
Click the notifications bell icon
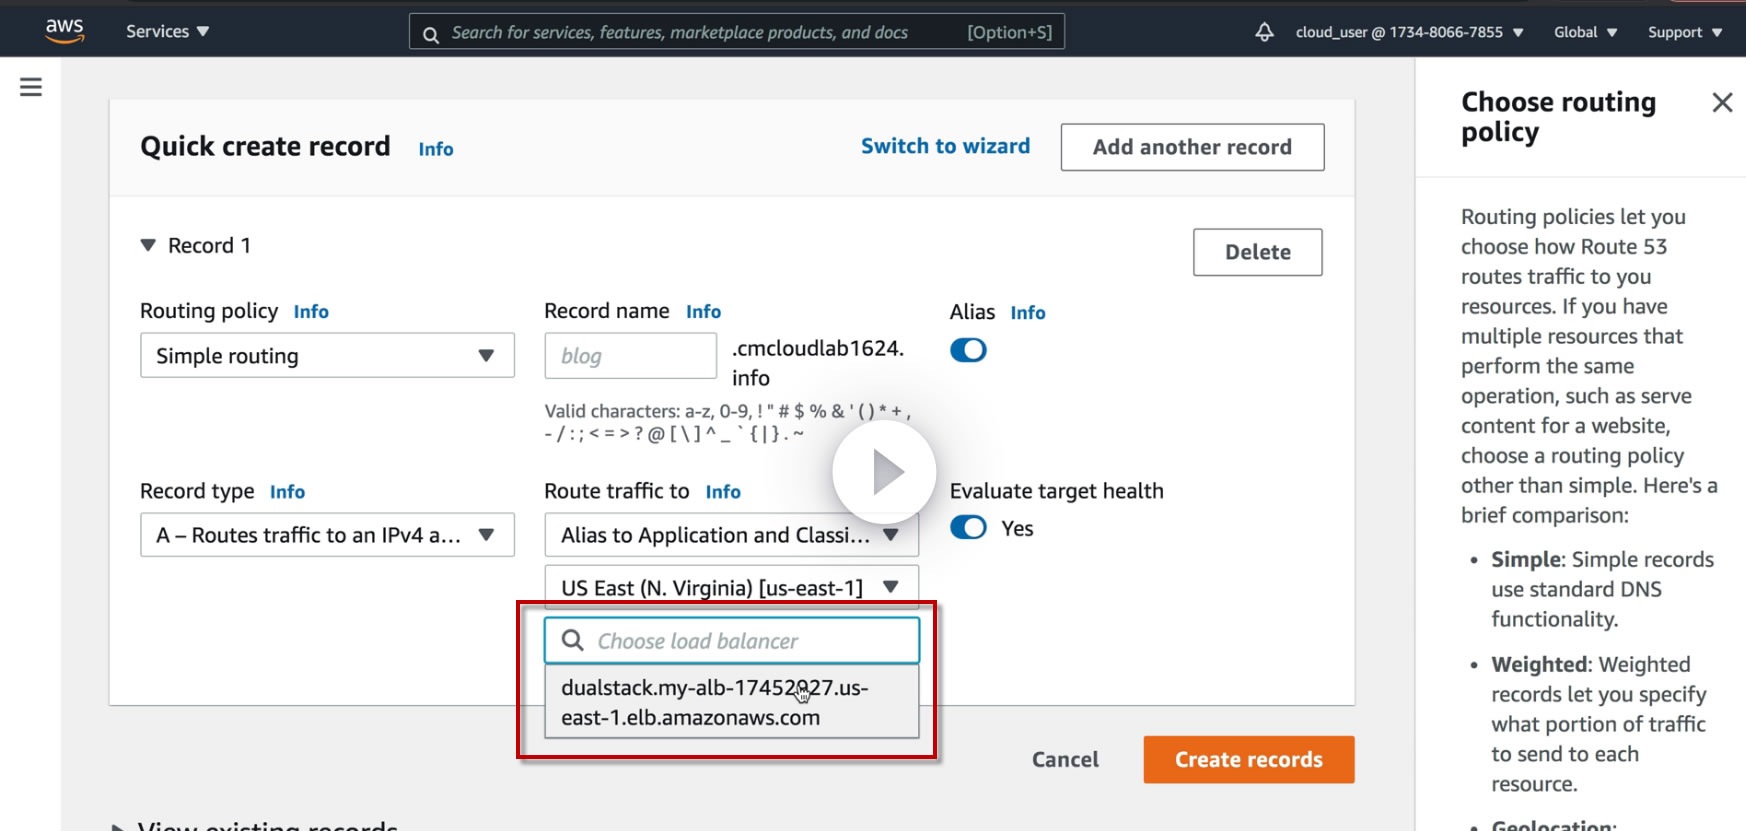1264,32
